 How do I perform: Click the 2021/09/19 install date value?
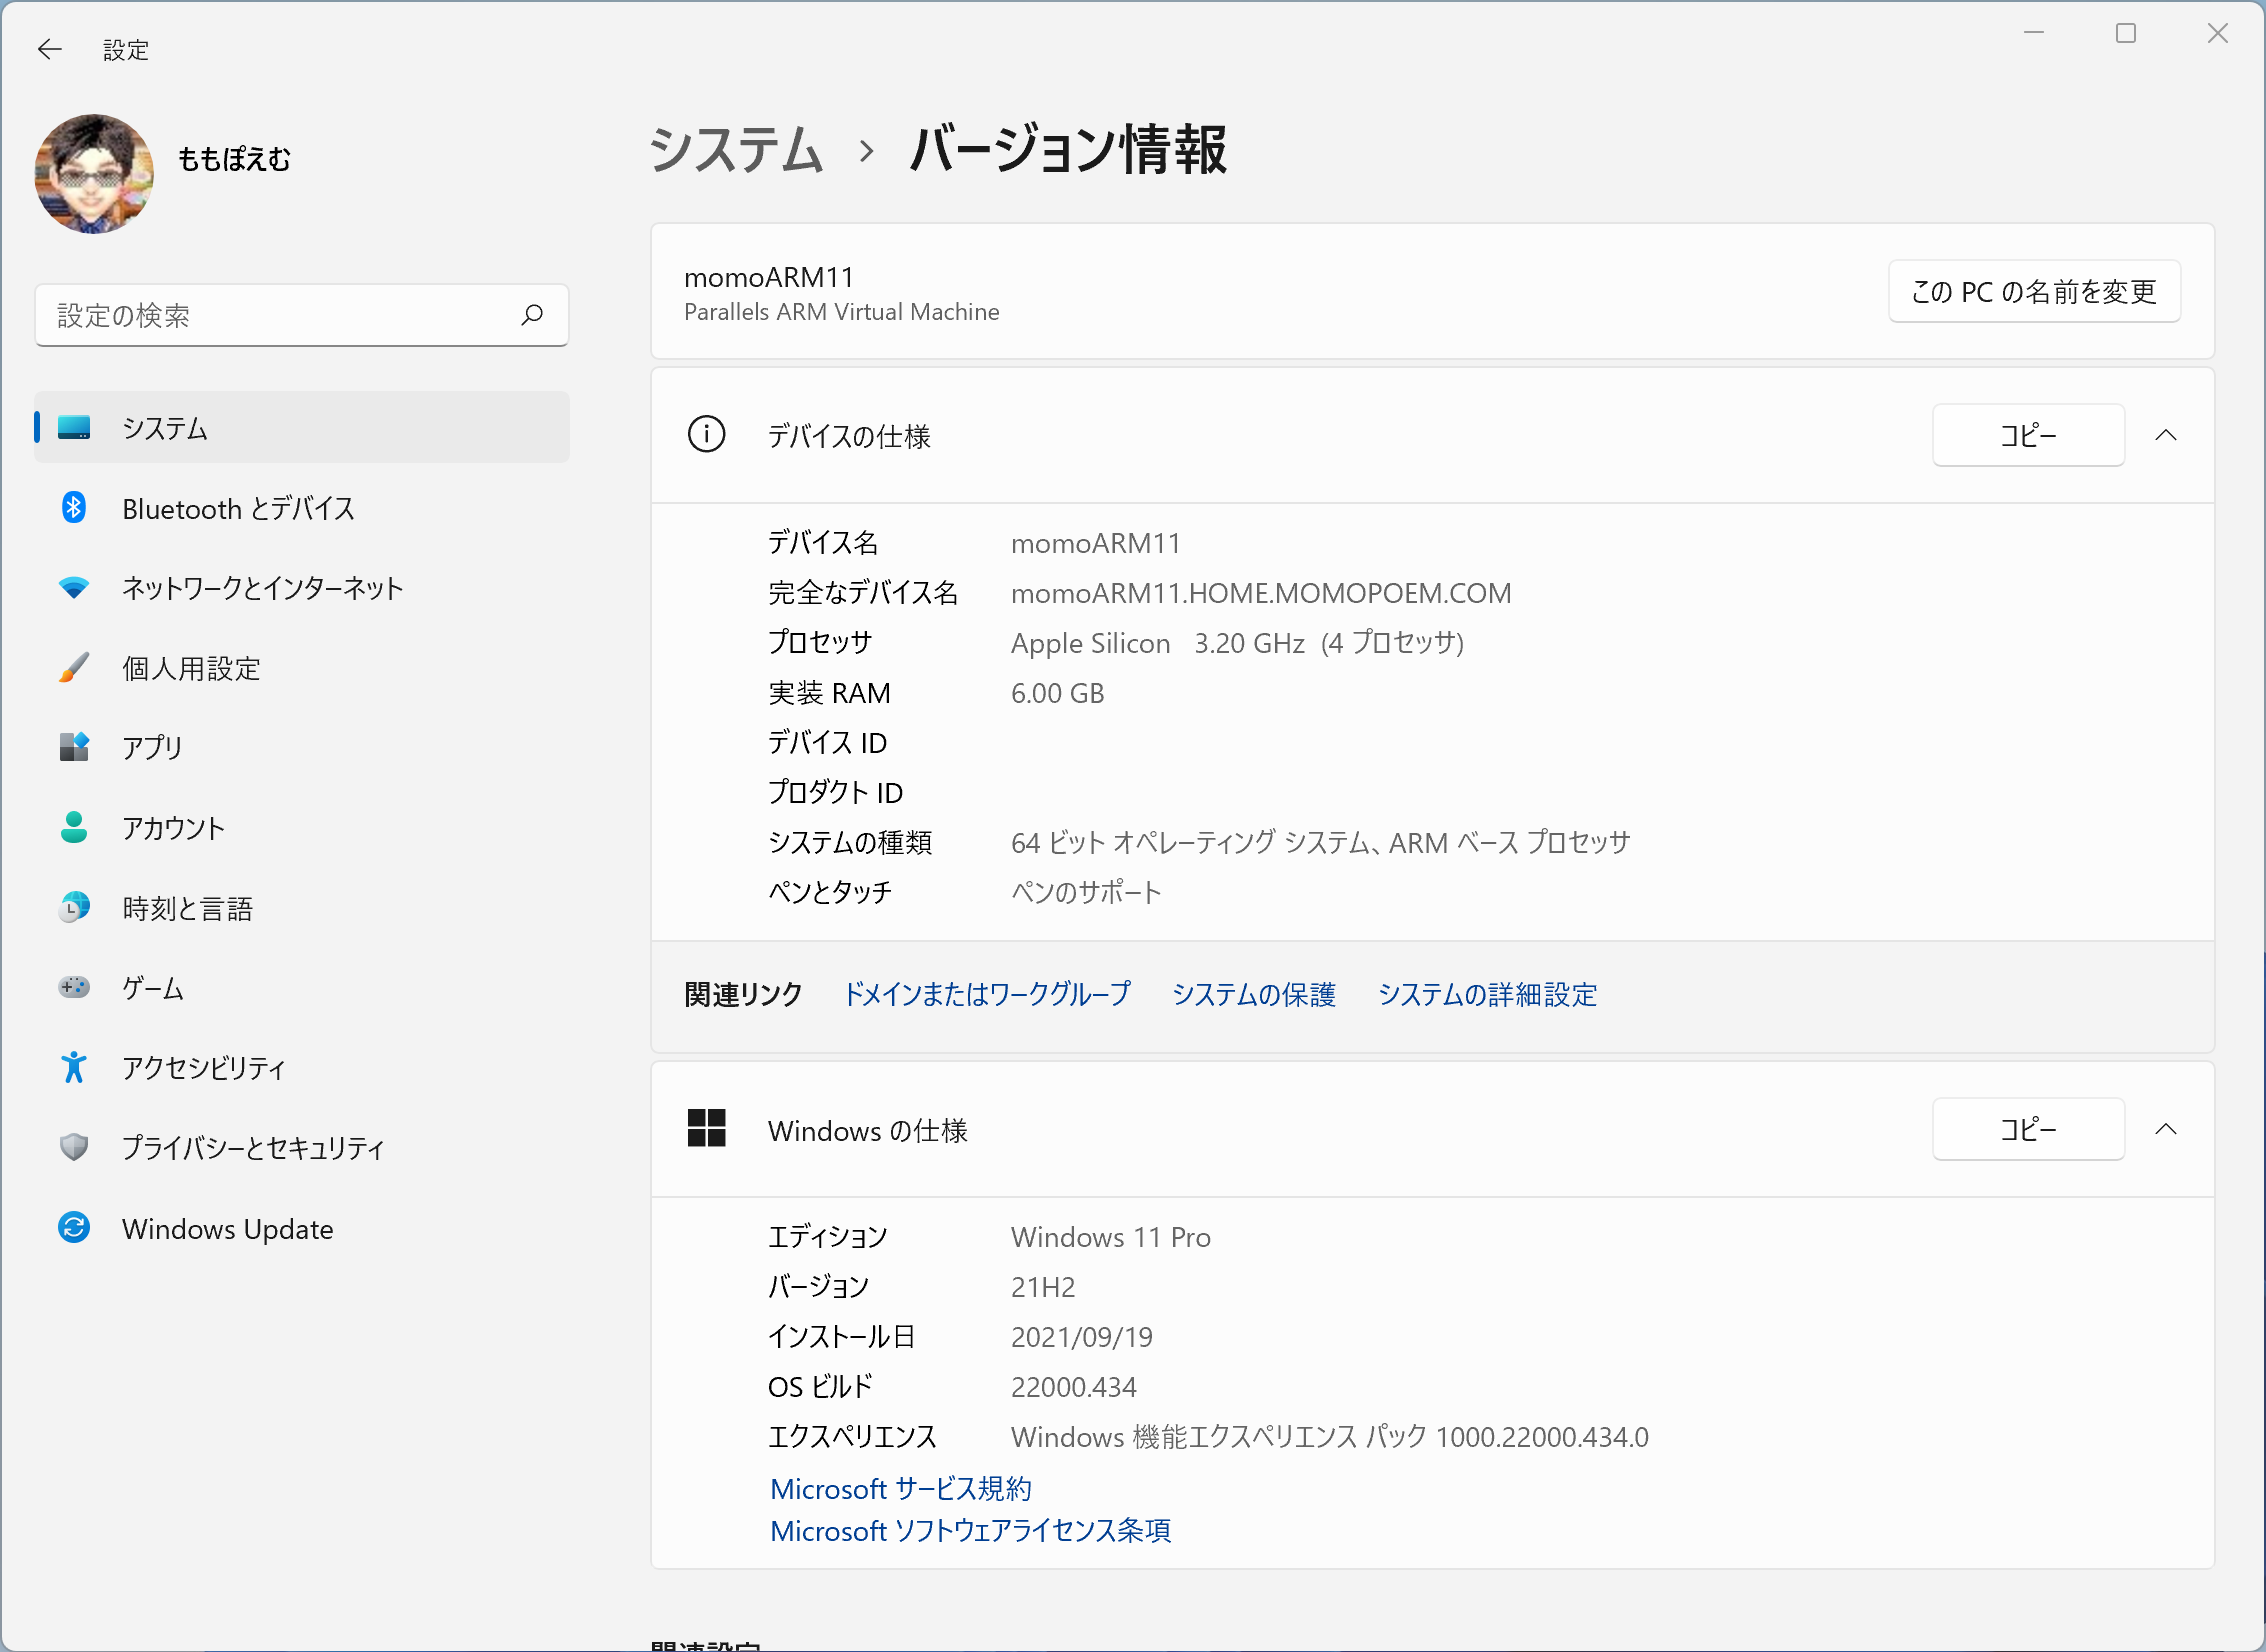(1081, 1337)
